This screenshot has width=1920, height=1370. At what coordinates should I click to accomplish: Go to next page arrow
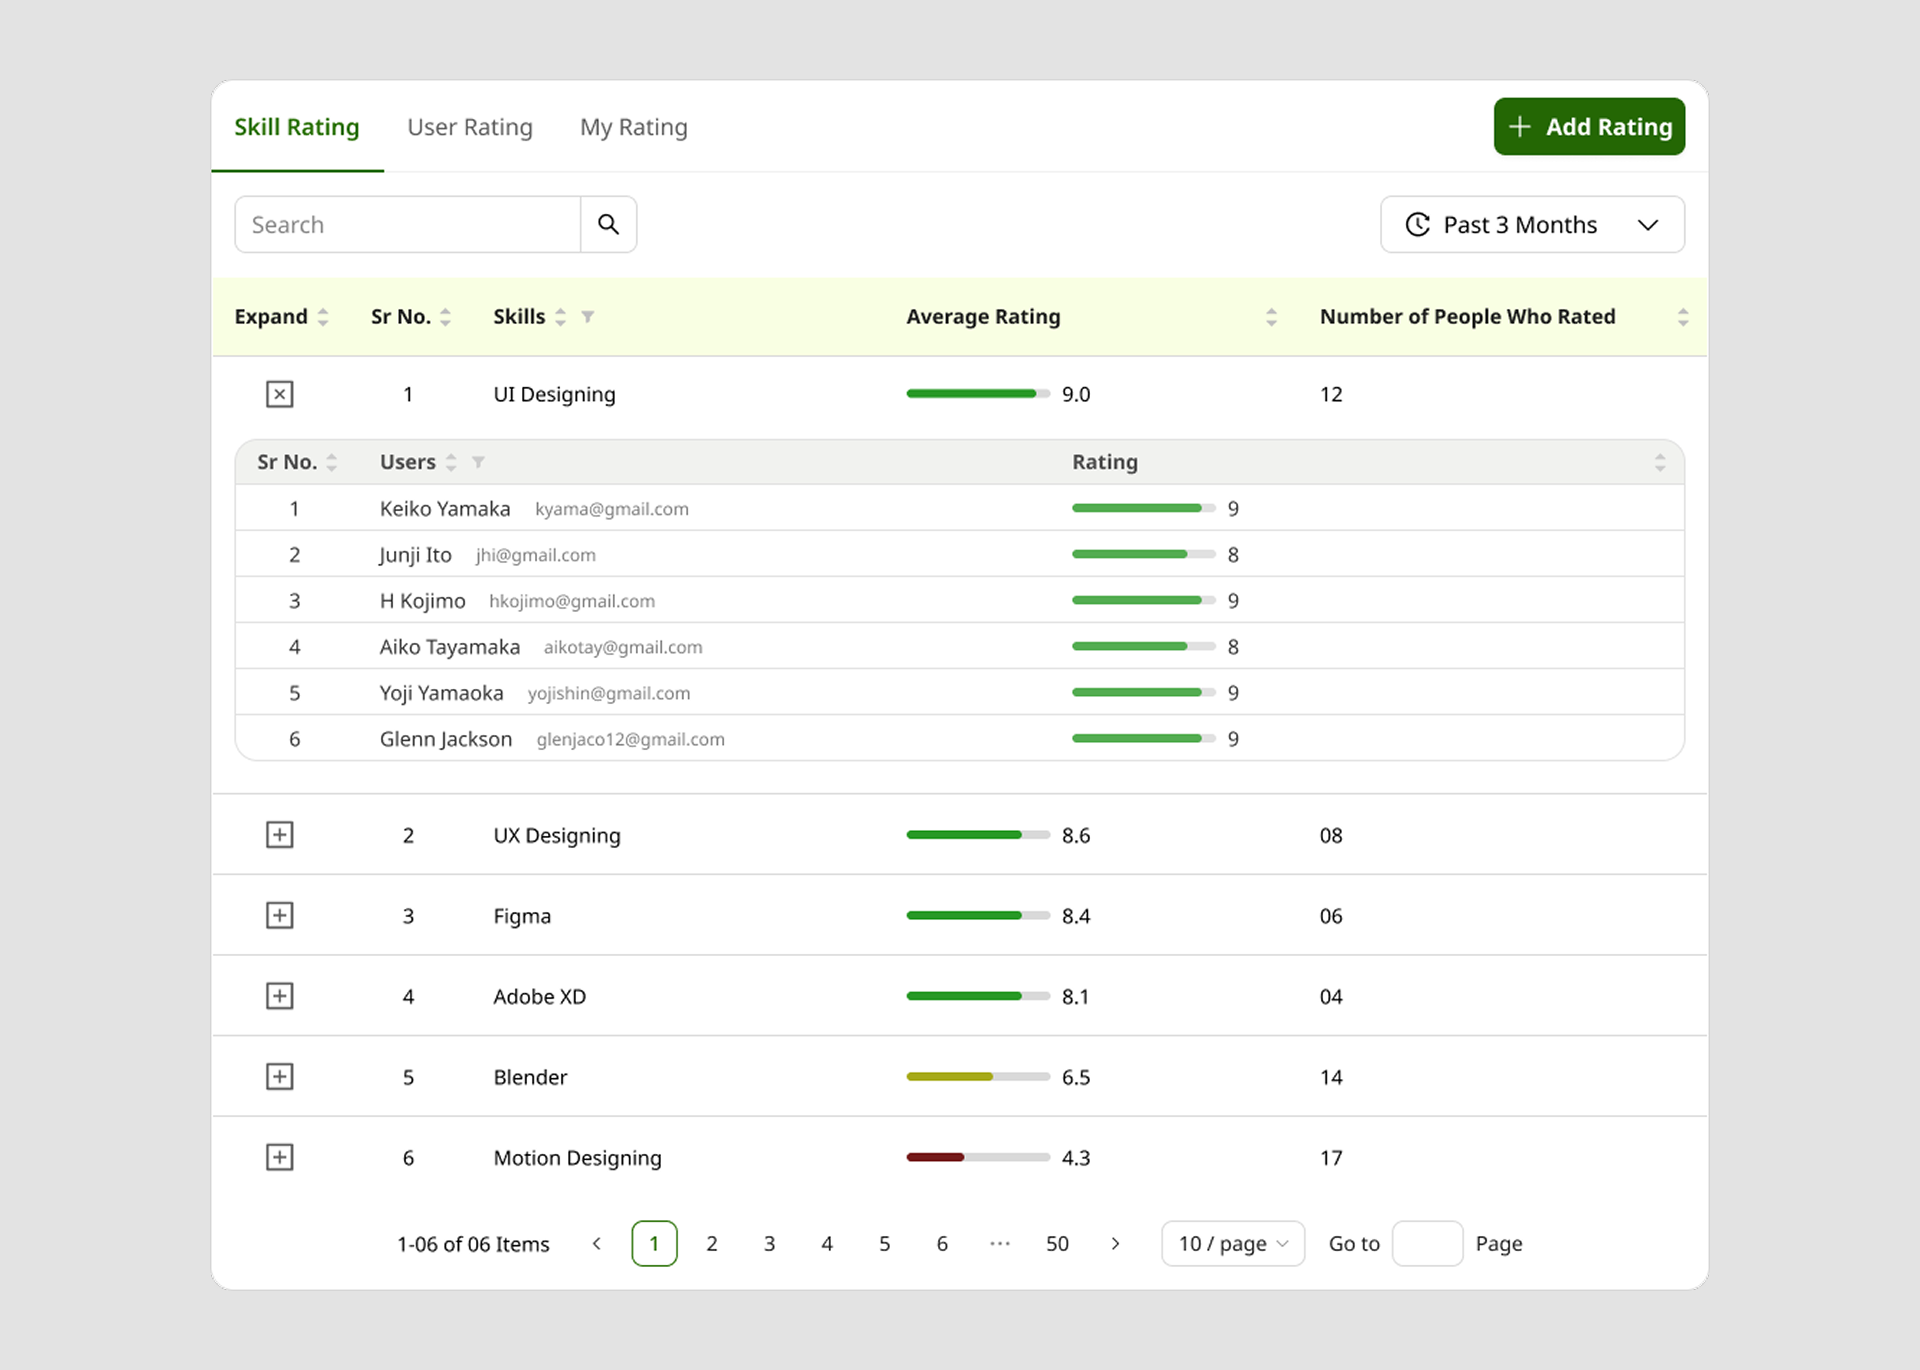1115,1243
